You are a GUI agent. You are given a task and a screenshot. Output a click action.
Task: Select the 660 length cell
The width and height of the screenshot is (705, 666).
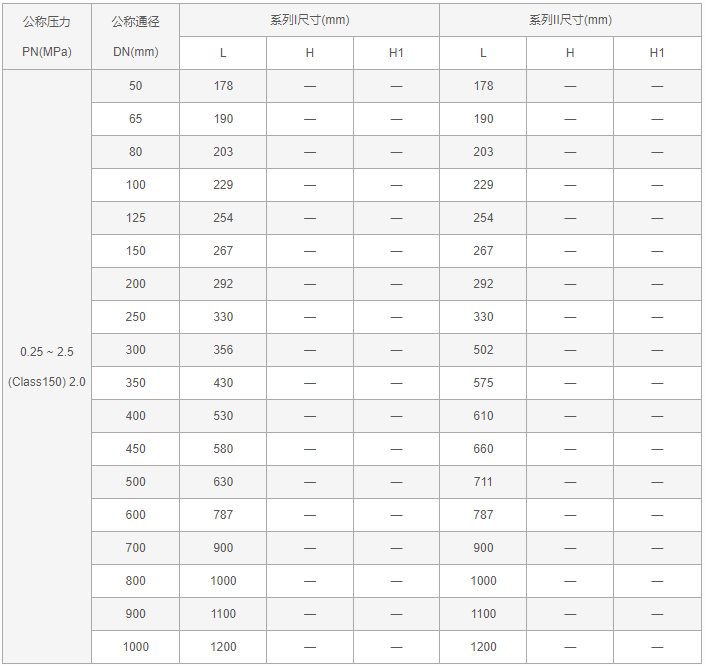(x=483, y=449)
